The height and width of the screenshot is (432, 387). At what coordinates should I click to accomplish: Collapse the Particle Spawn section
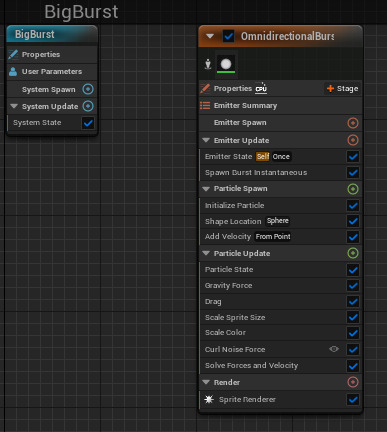pyautogui.click(x=206, y=189)
